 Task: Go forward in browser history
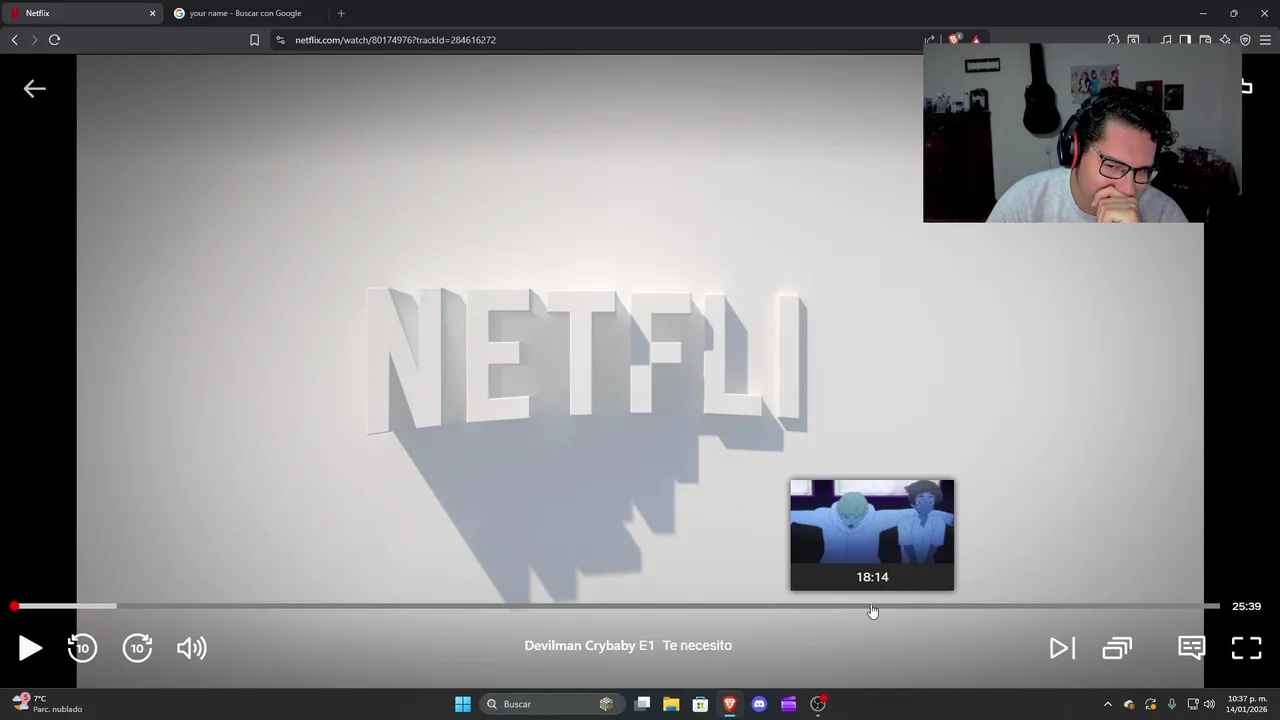pyautogui.click(x=34, y=40)
